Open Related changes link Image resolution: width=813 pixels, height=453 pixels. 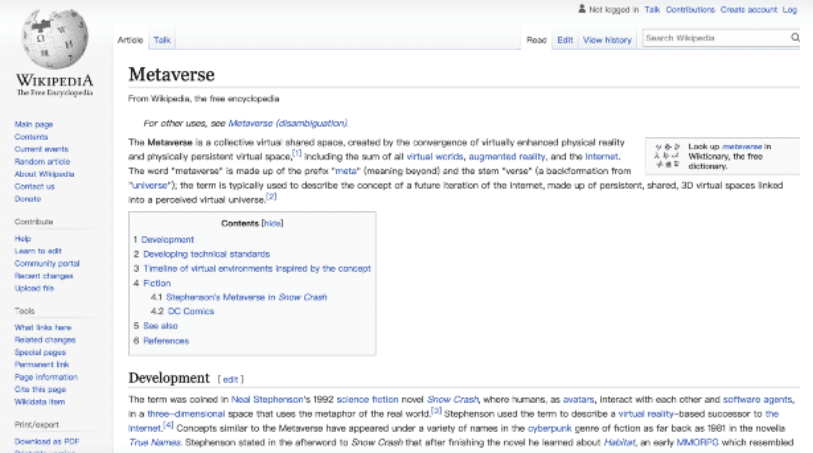45,340
